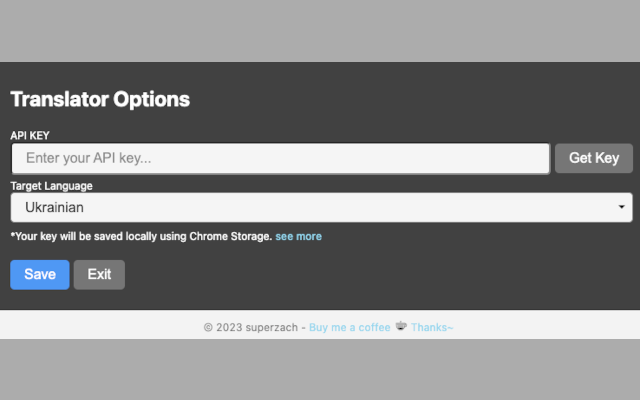Save the translator options
This screenshot has height=400, width=640.
[40, 275]
